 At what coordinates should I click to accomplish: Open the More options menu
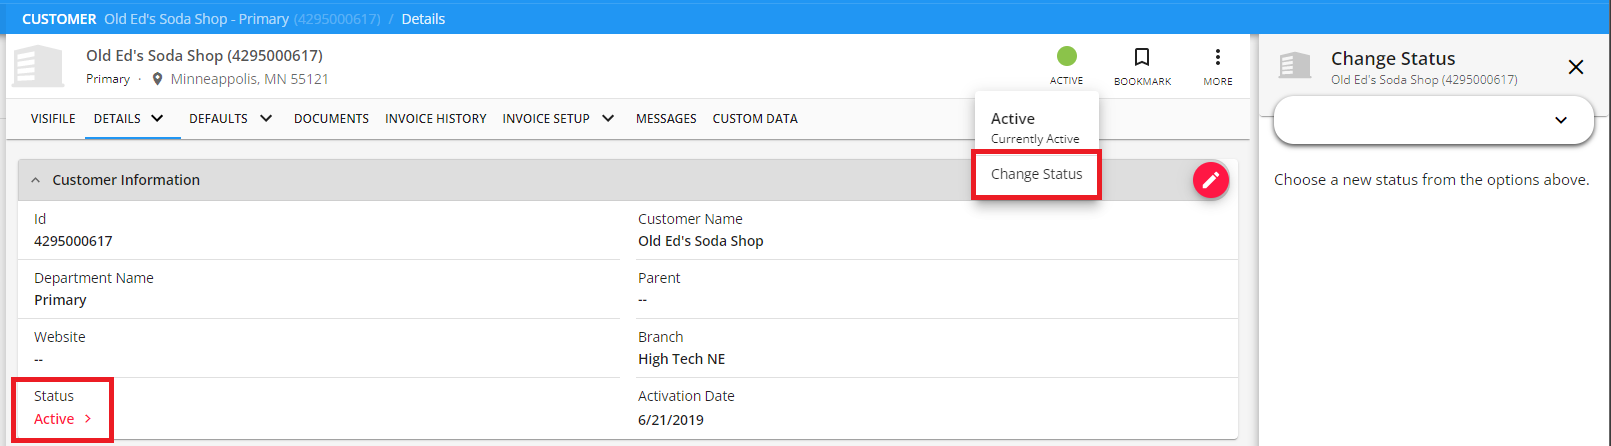pyautogui.click(x=1217, y=58)
